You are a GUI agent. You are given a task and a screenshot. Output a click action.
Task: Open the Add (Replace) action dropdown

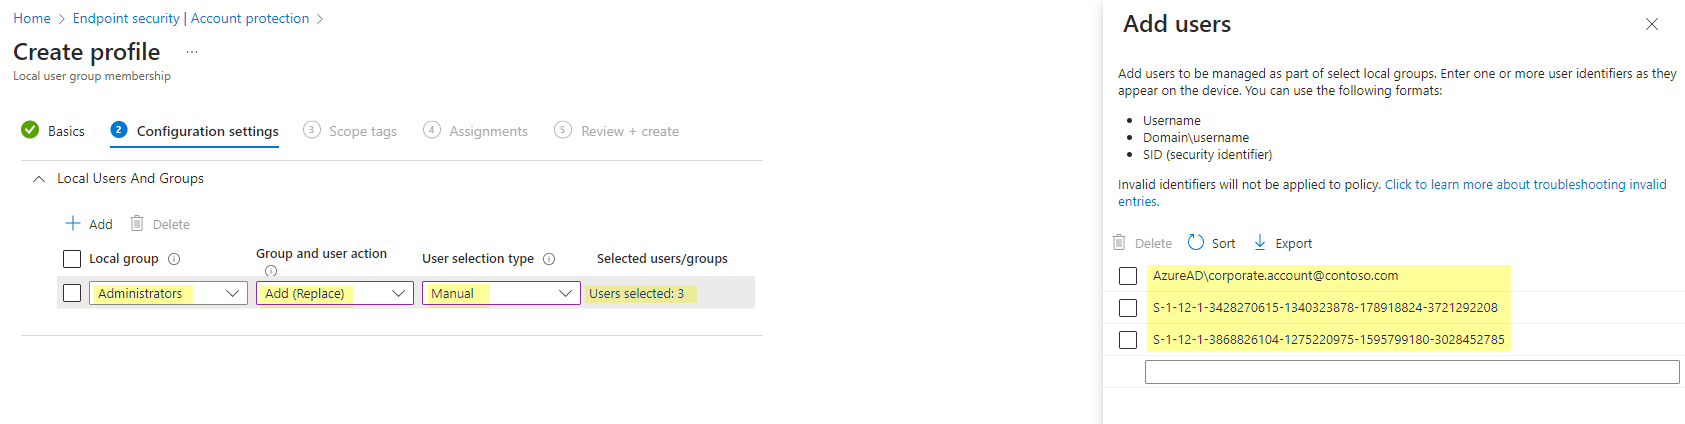point(335,293)
